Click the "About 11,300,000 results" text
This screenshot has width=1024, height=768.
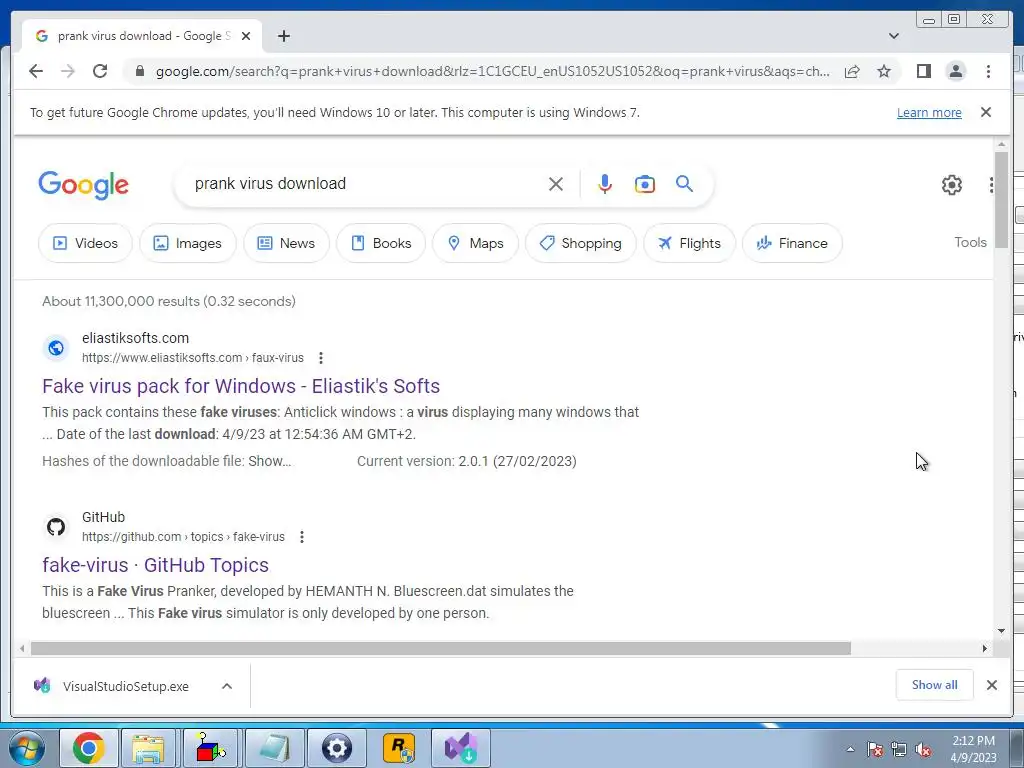click(x=121, y=301)
